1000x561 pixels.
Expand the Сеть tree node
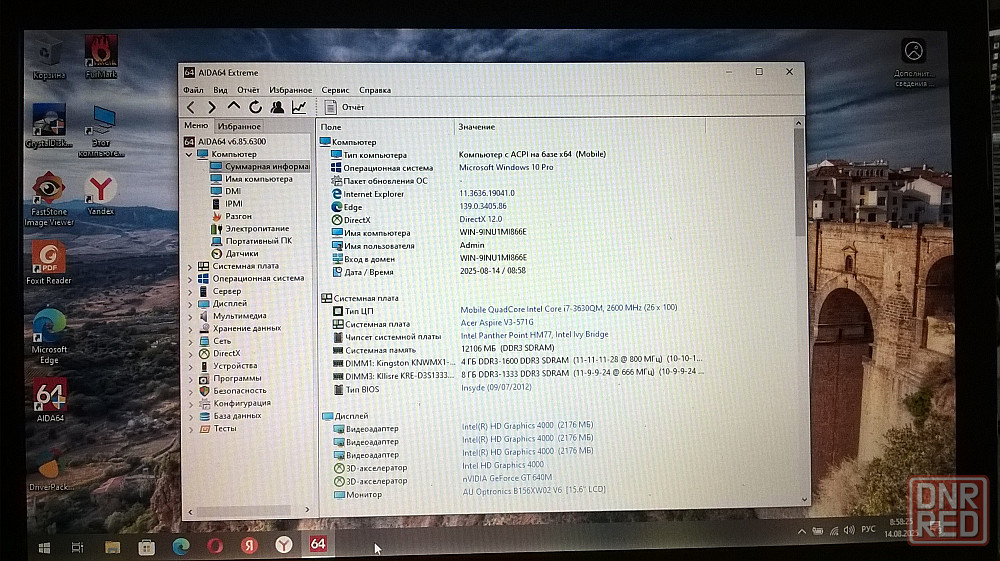pyautogui.click(x=190, y=341)
